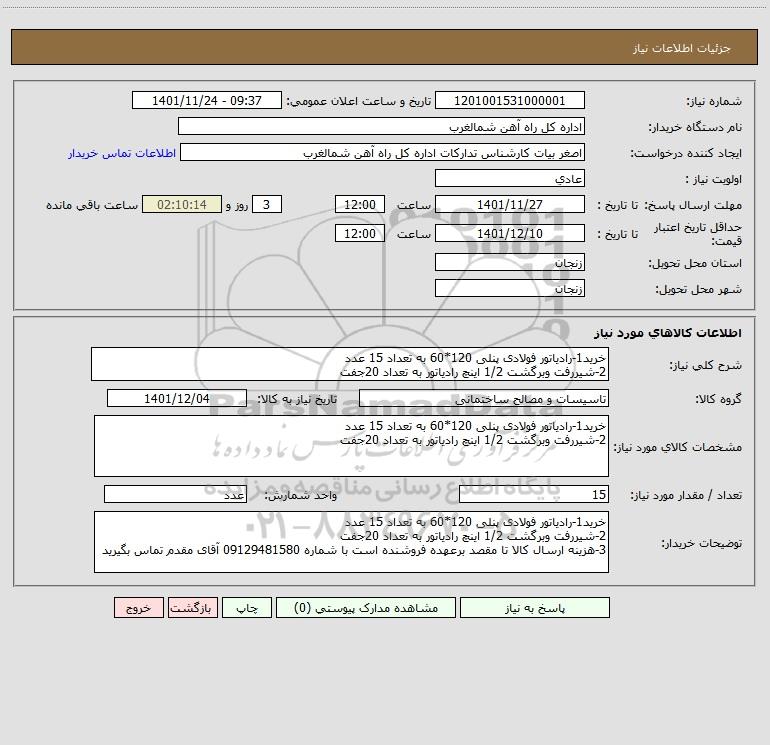Click the تاریخ و ساعت اعلان عمومی label
770x745 pixels.
pyautogui.click(x=359, y=101)
